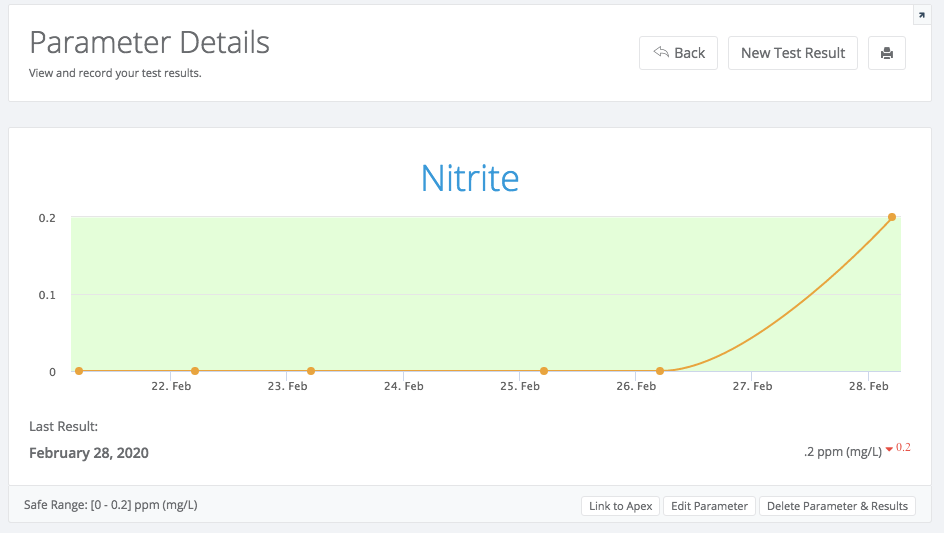Select the 0.2 data point on Feb 28
Image resolution: width=944 pixels, height=533 pixels.
(x=892, y=217)
